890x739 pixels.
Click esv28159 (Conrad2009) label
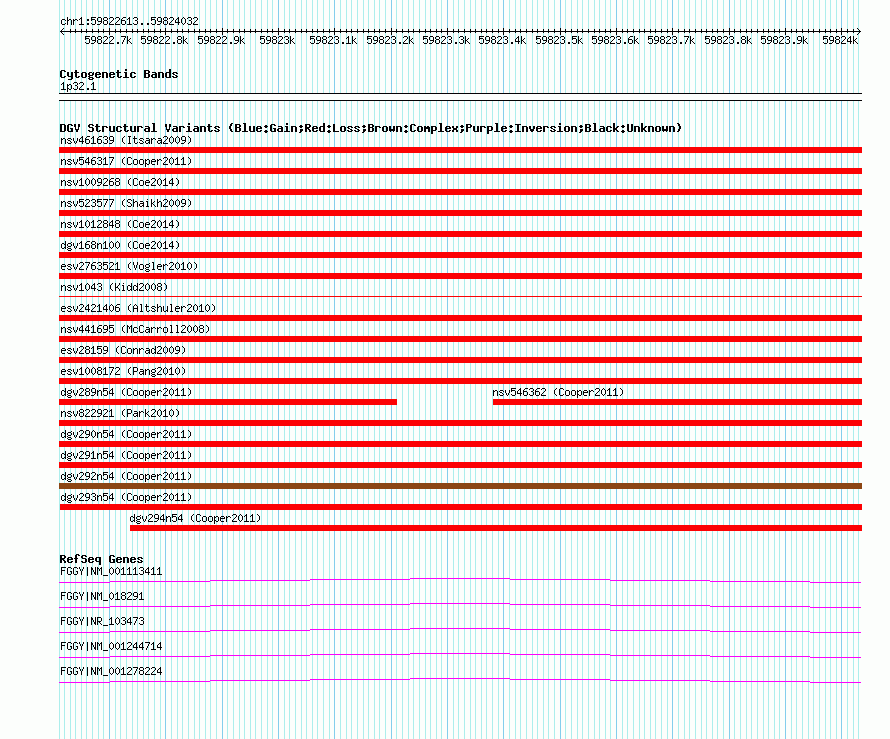pyautogui.click(x=123, y=350)
